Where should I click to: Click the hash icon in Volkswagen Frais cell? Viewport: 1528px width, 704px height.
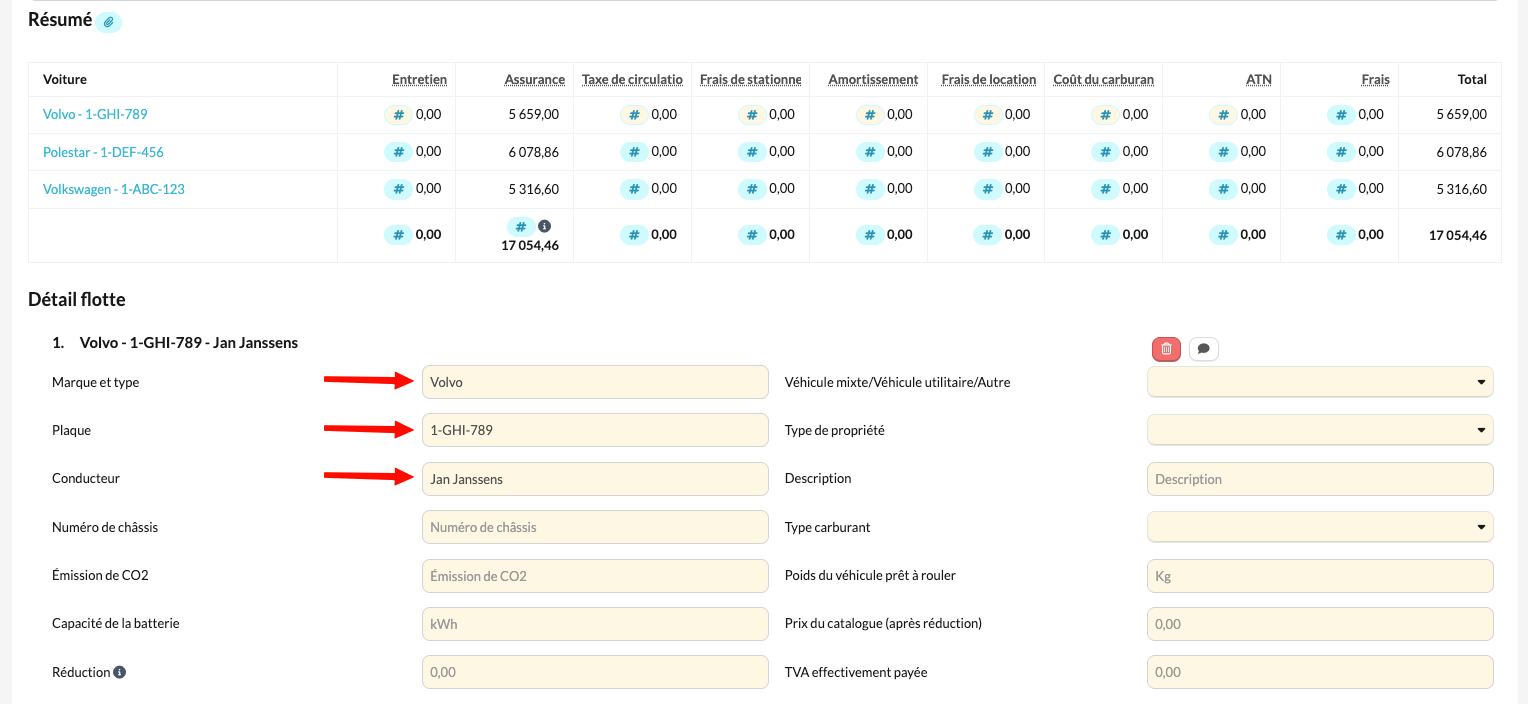(1341, 189)
